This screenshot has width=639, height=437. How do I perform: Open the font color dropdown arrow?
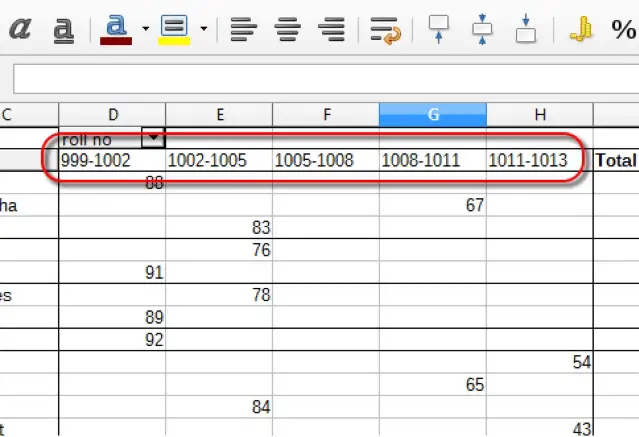tap(145, 29)
